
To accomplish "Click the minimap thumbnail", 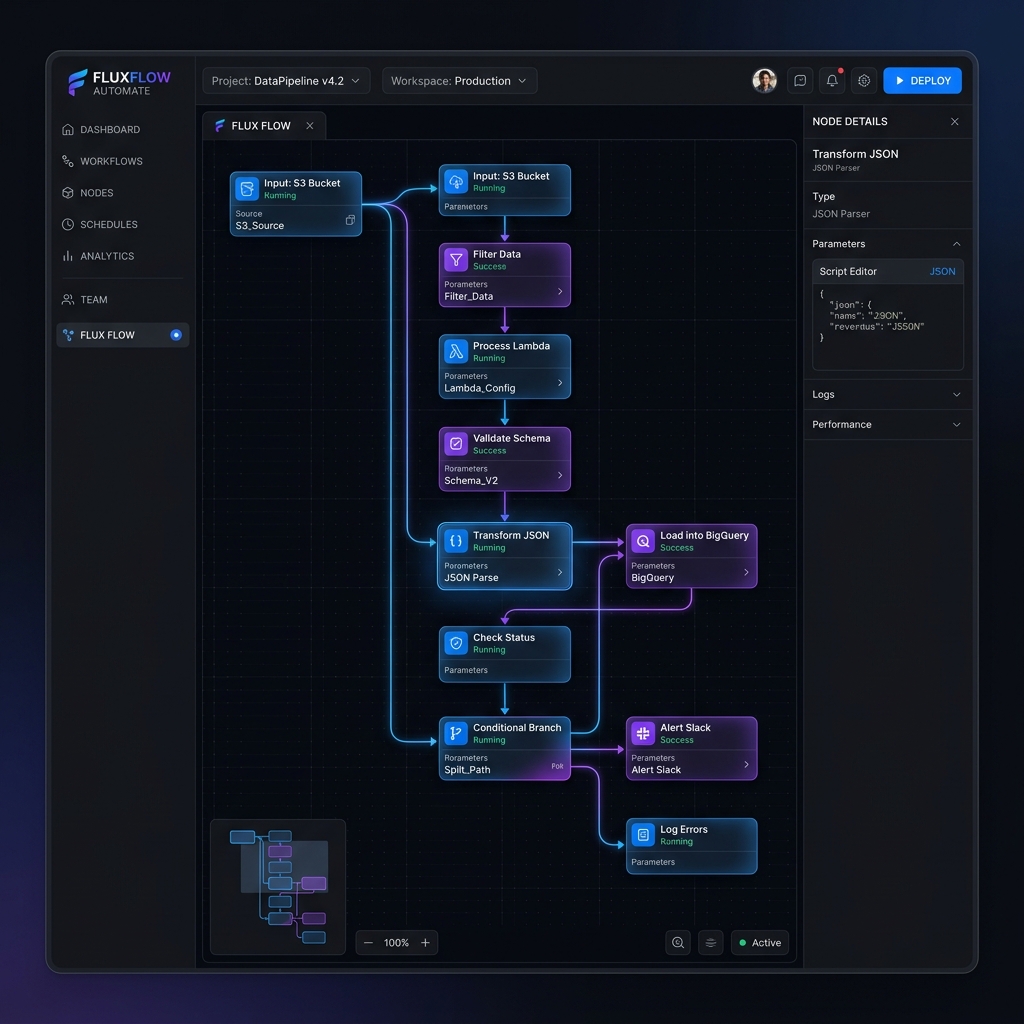I will (278, 887).
